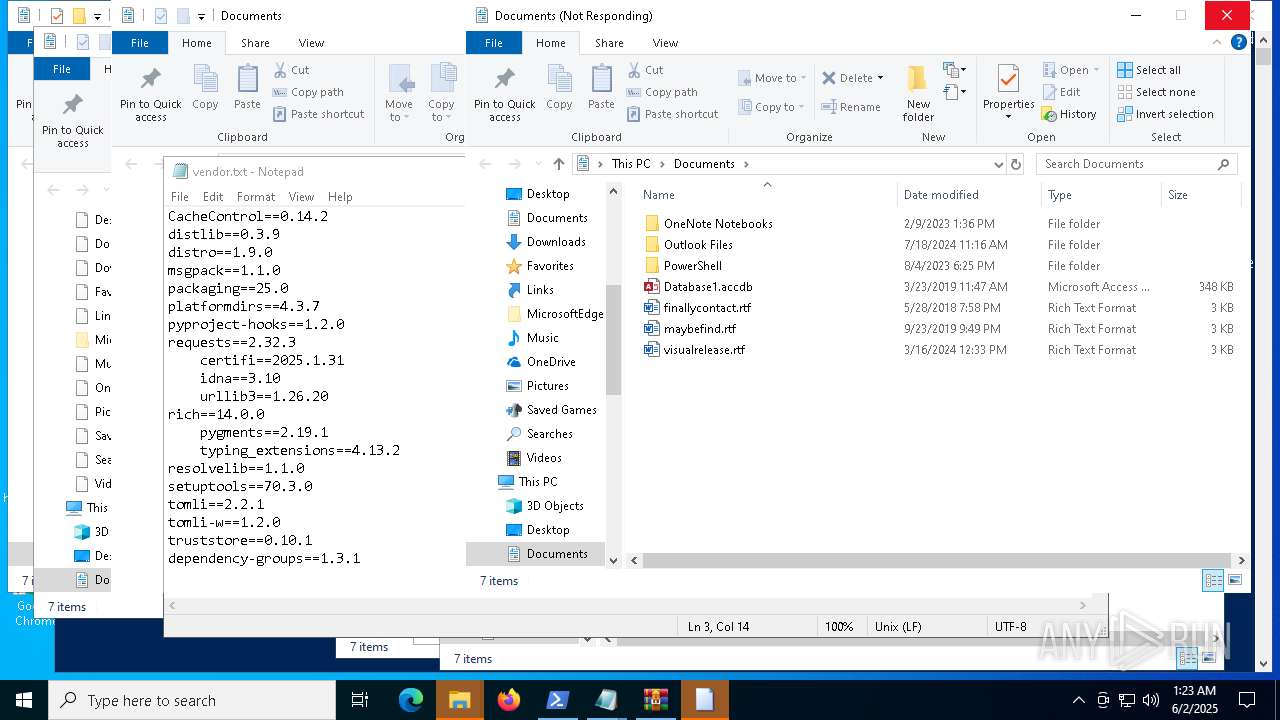Click Rename in Organize group
1280x720 pixels.
pos(851,107)
